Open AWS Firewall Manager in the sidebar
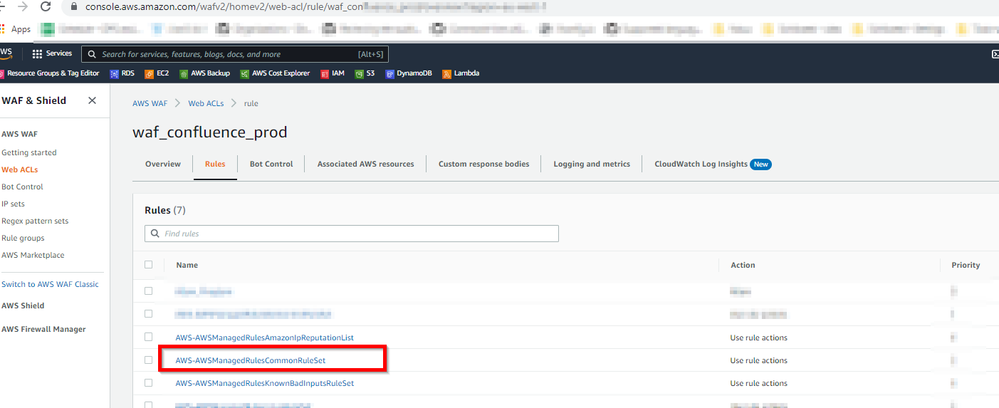The image size is (999, 408). pyautogui.click(x=43, y=329)
